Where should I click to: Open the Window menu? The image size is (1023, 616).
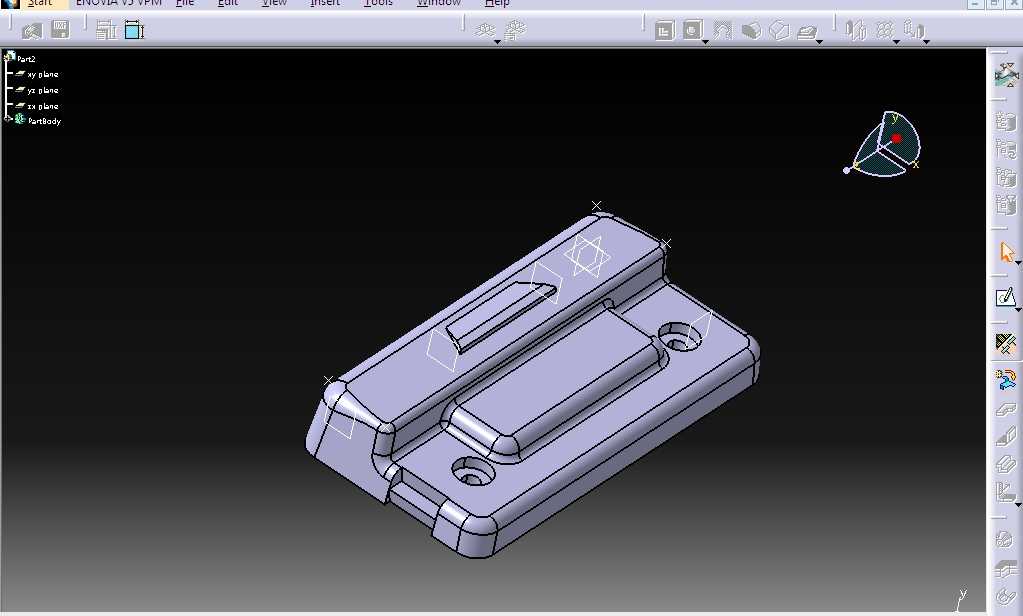click(x=439, y=3)
